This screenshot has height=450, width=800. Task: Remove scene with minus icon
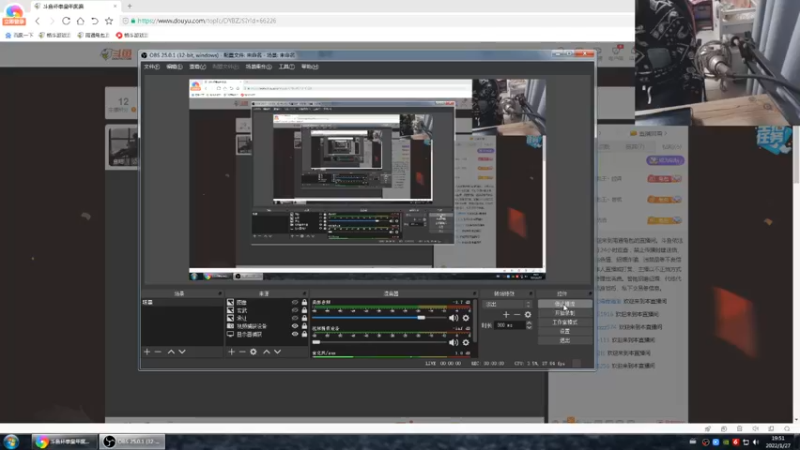point(158,352)
